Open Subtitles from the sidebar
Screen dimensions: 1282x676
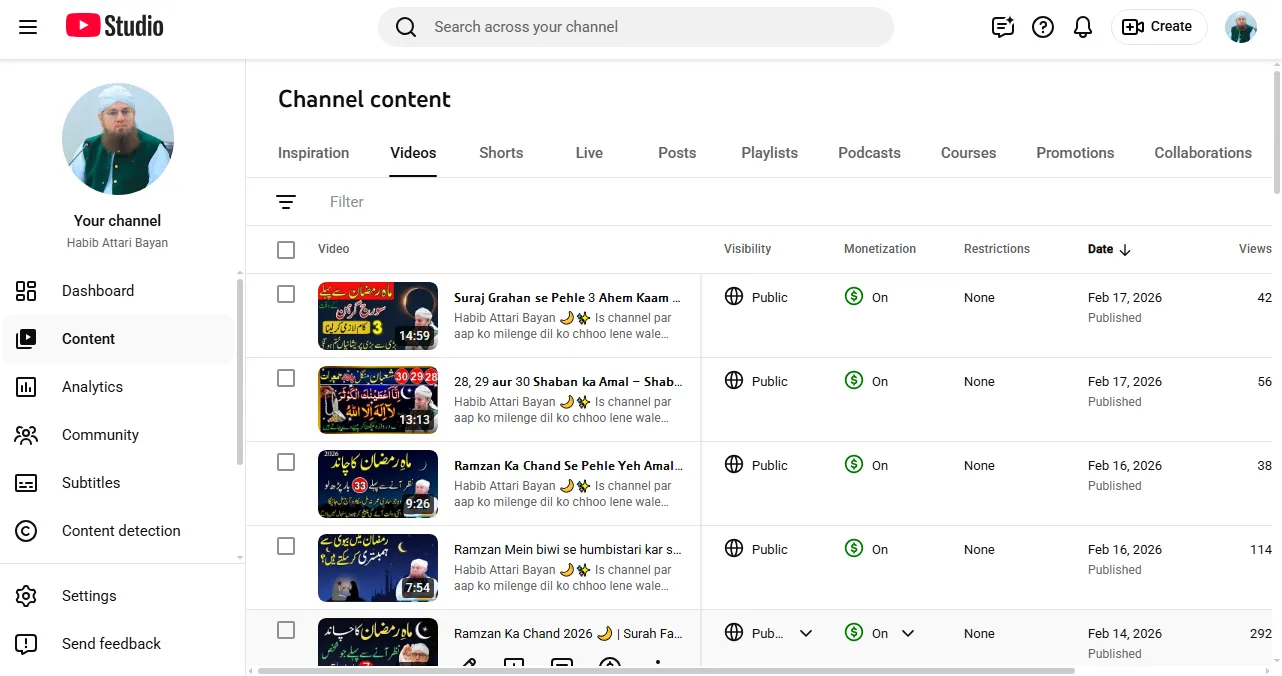pyautogui.click(x=118, y=483)
